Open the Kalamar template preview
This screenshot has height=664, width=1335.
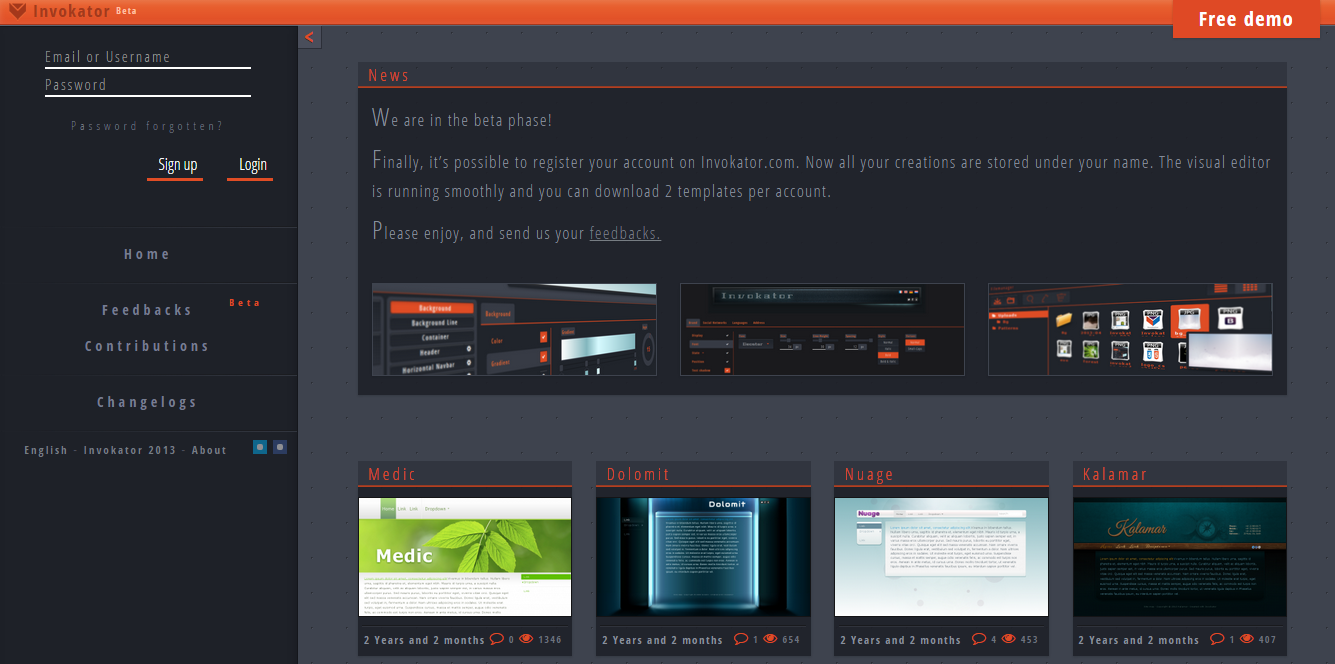pos(1179,557)
